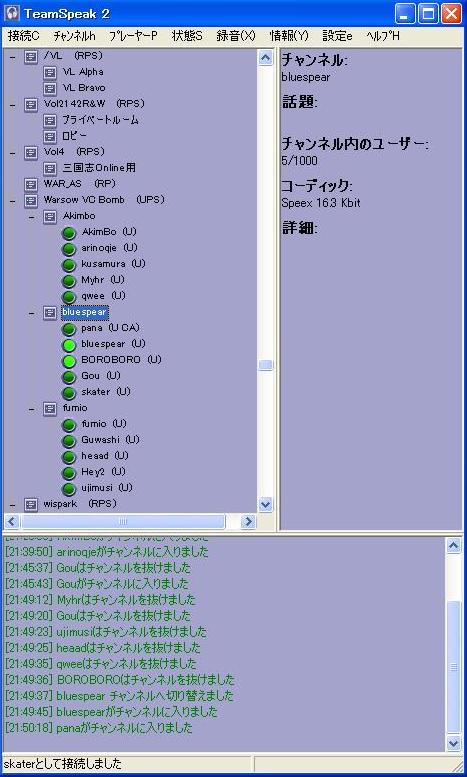
Task: Click the bright talking light of BOROBORO
Action: 68,360
